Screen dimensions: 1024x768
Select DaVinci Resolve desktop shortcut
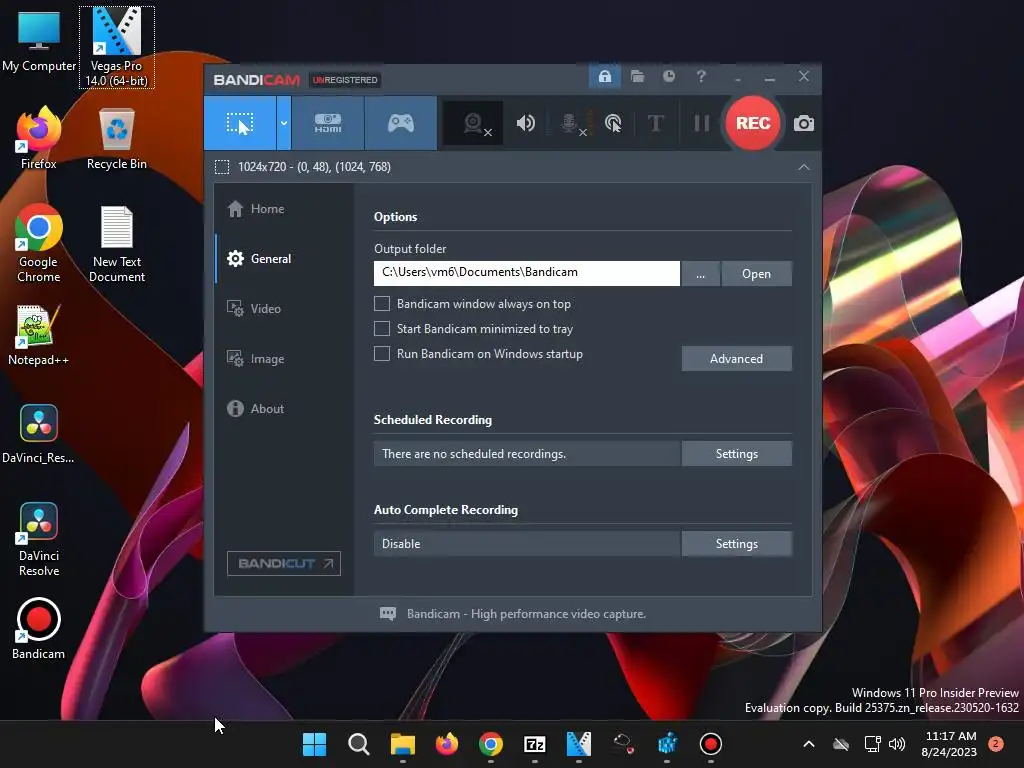click(39, 539)
